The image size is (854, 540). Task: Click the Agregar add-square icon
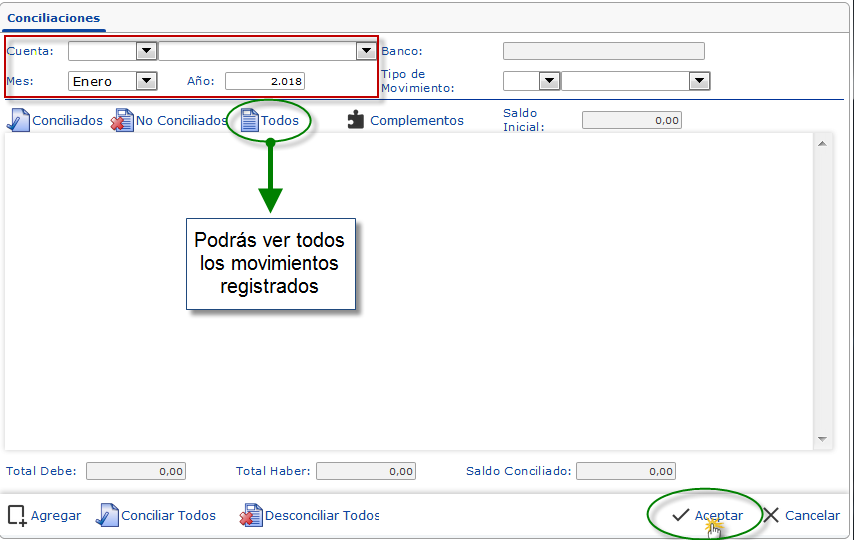point(17,515)
